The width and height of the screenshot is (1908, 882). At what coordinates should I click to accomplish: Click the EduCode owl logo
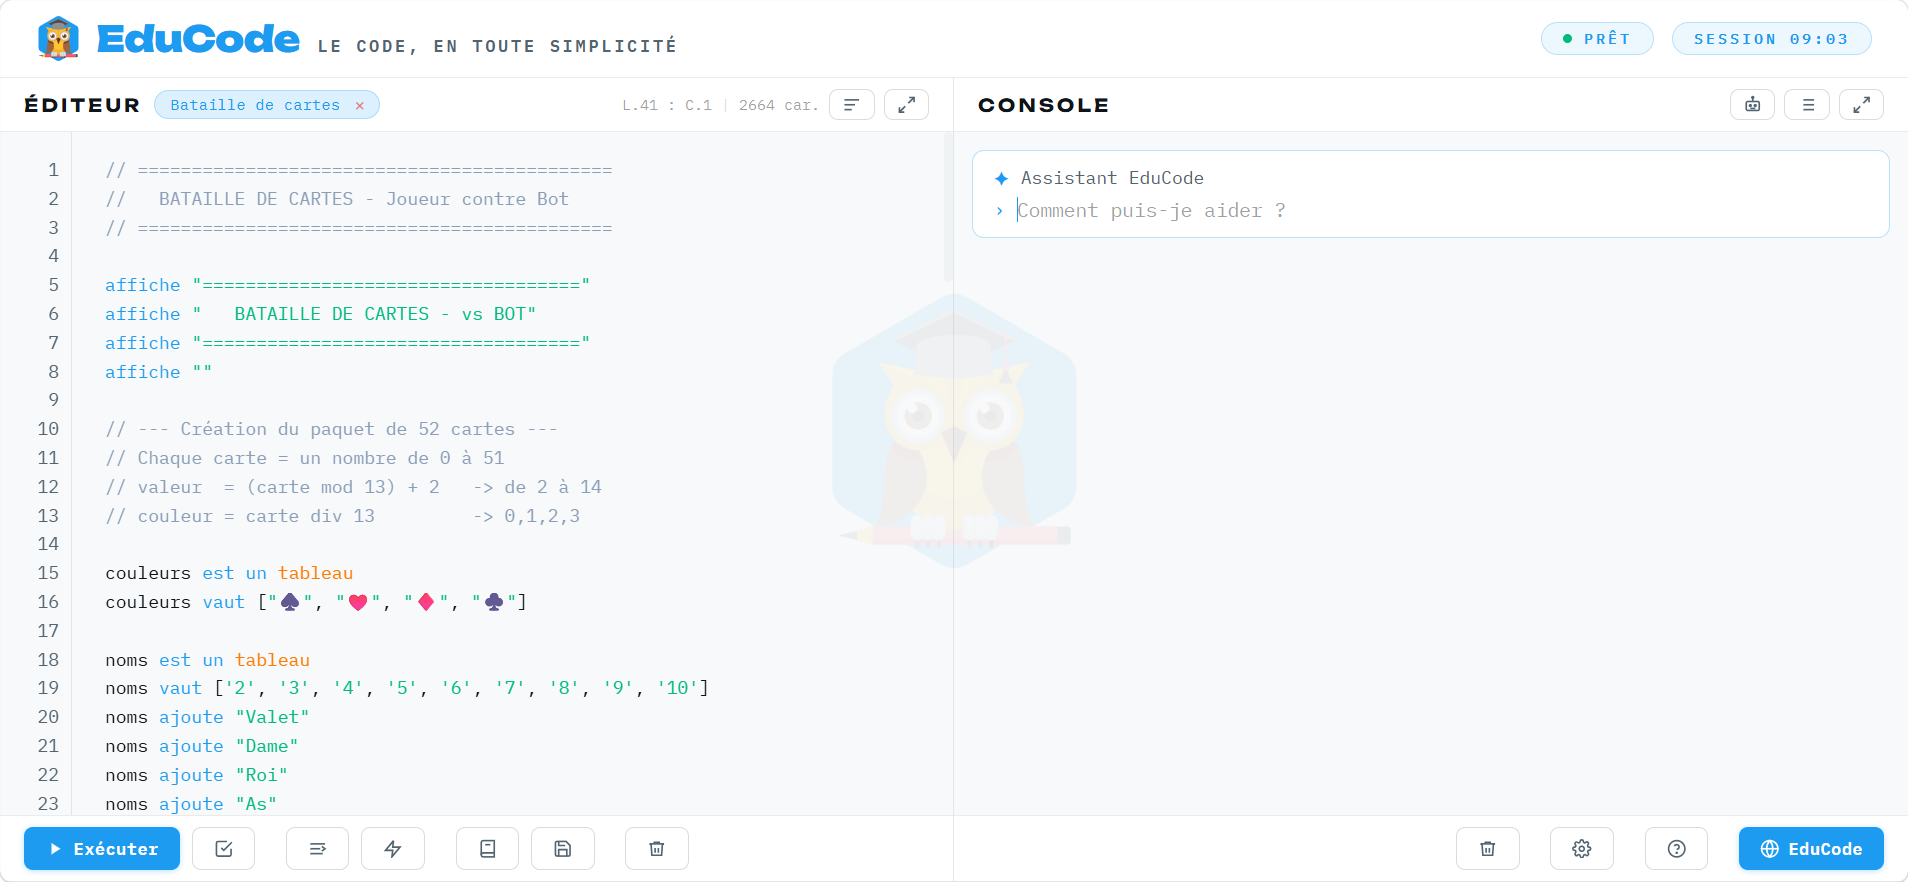[58, 39]
